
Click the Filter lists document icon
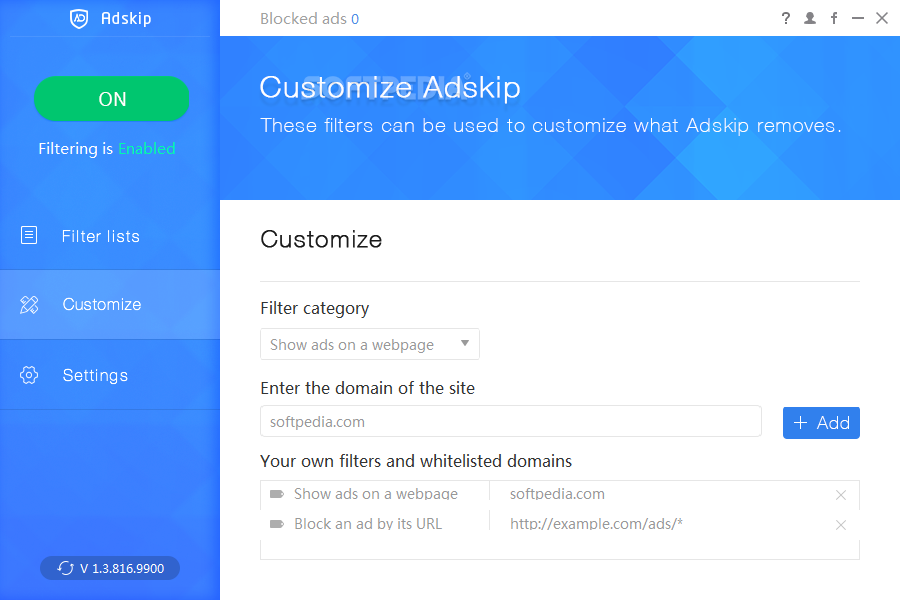[29, 235]
